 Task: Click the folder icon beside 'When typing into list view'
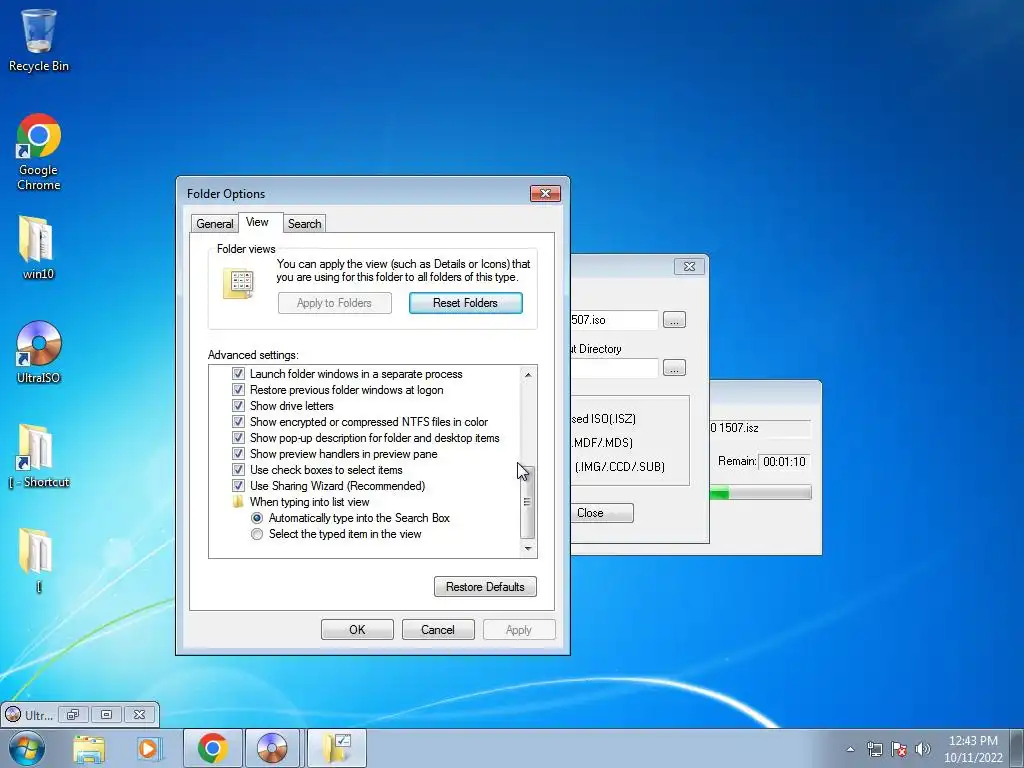[x=238, y=502]
